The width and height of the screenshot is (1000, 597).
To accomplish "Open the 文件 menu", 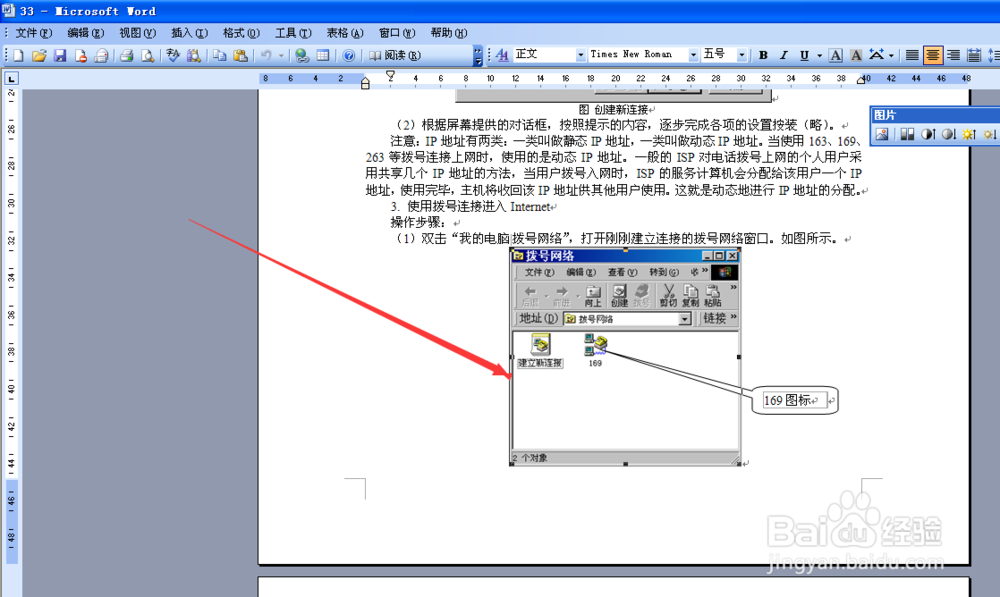I will click(x=33, y=33).
